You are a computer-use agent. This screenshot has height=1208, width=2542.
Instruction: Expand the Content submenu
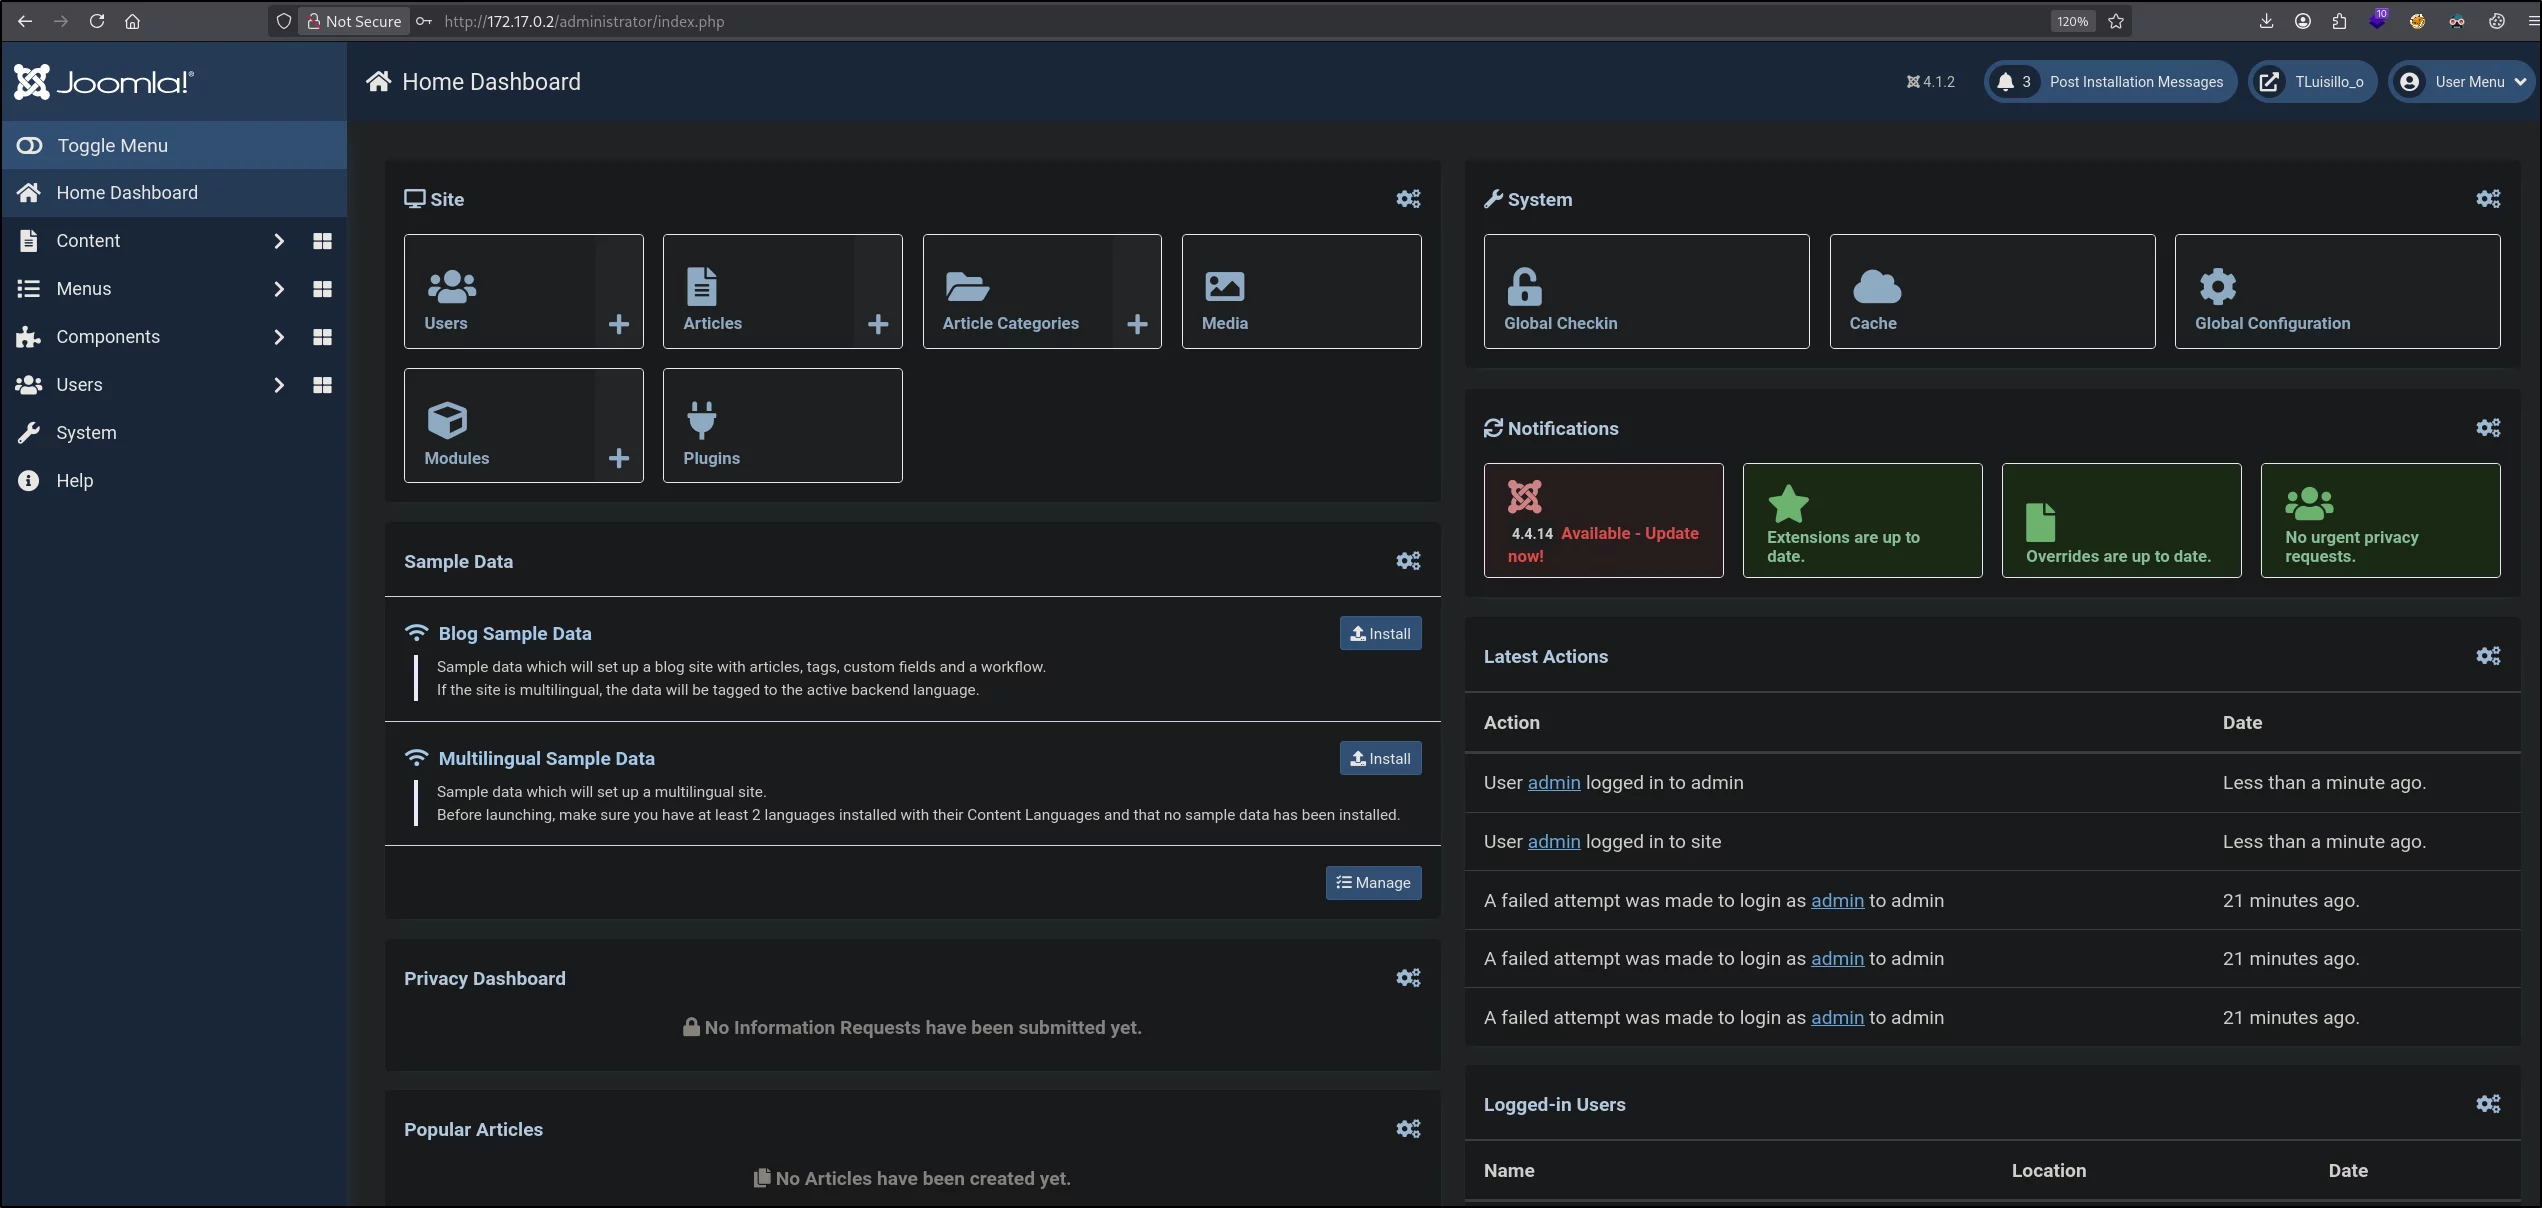[279, 241]
